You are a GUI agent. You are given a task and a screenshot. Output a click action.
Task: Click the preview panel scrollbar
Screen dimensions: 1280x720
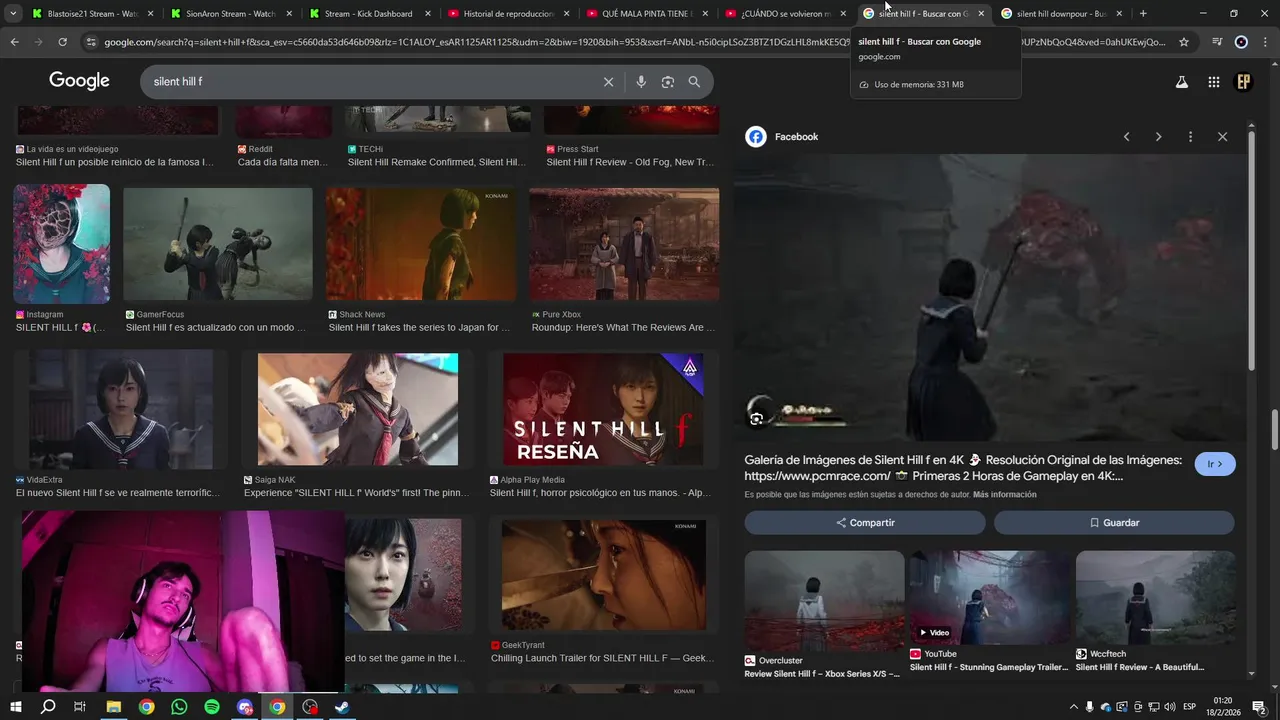pyautogui.click(x=1251, y=250)
